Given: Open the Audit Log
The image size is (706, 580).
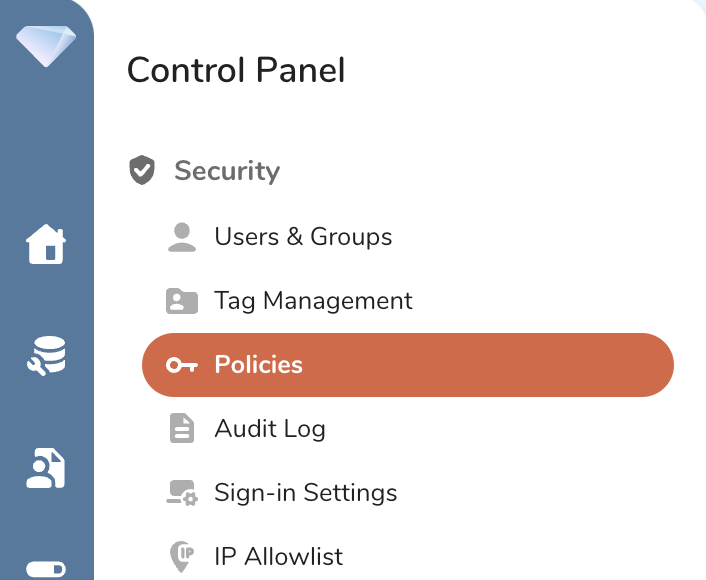Looking at the screenshot, I should (x=270, y=429).
